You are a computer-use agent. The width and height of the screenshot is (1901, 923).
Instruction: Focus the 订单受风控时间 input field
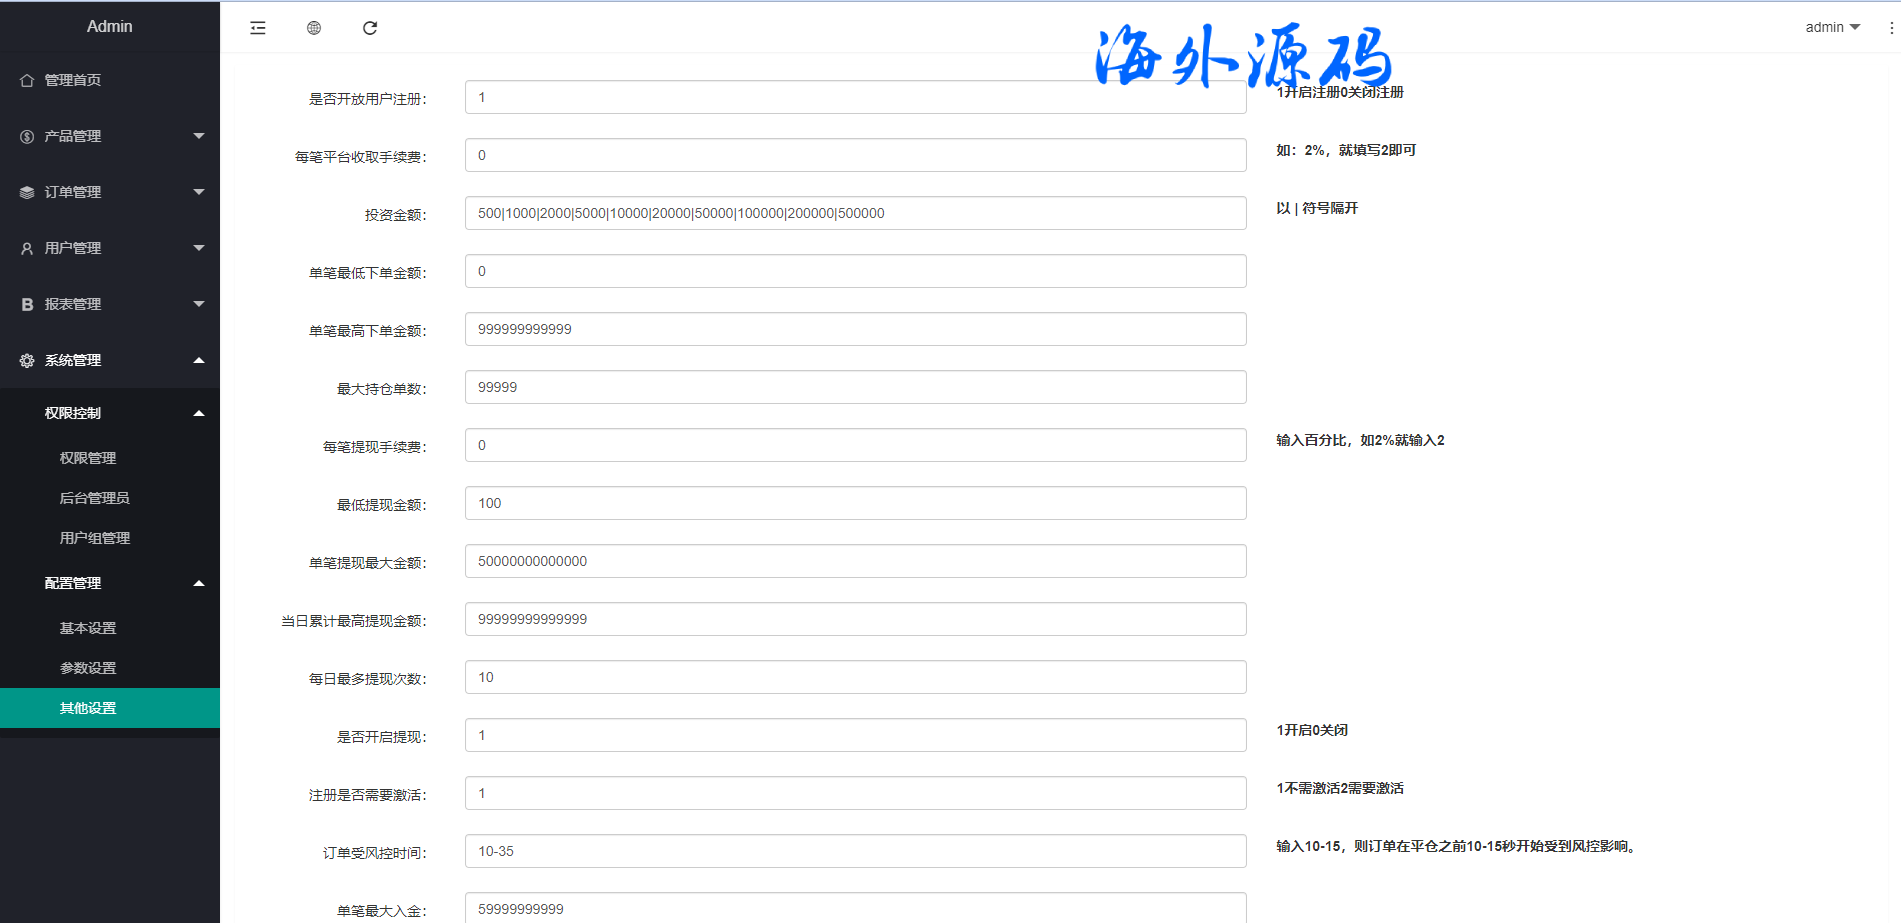(855, 851)
